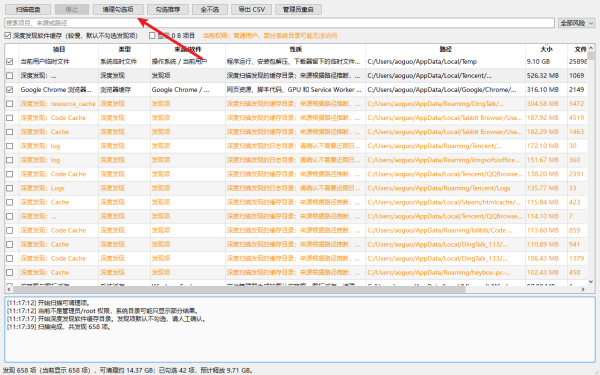Uncheck the 当前用户临时文件 row checkbox
Viewport: 600px width, 375px height.
pyautogui.click(x=10, y=62)
